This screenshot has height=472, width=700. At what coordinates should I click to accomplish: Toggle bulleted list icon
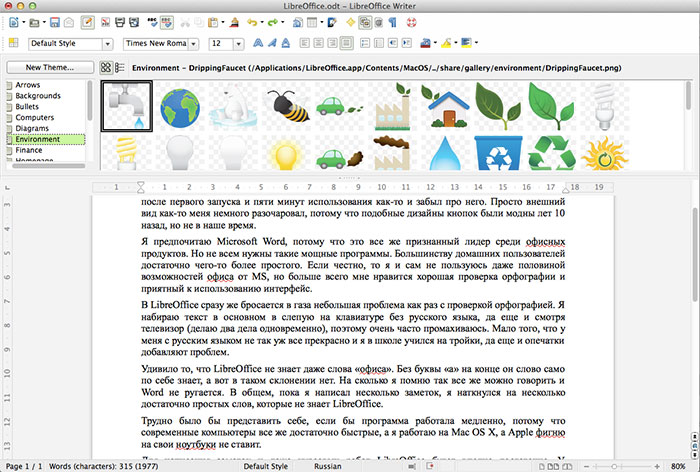click(x=379, y=43)
